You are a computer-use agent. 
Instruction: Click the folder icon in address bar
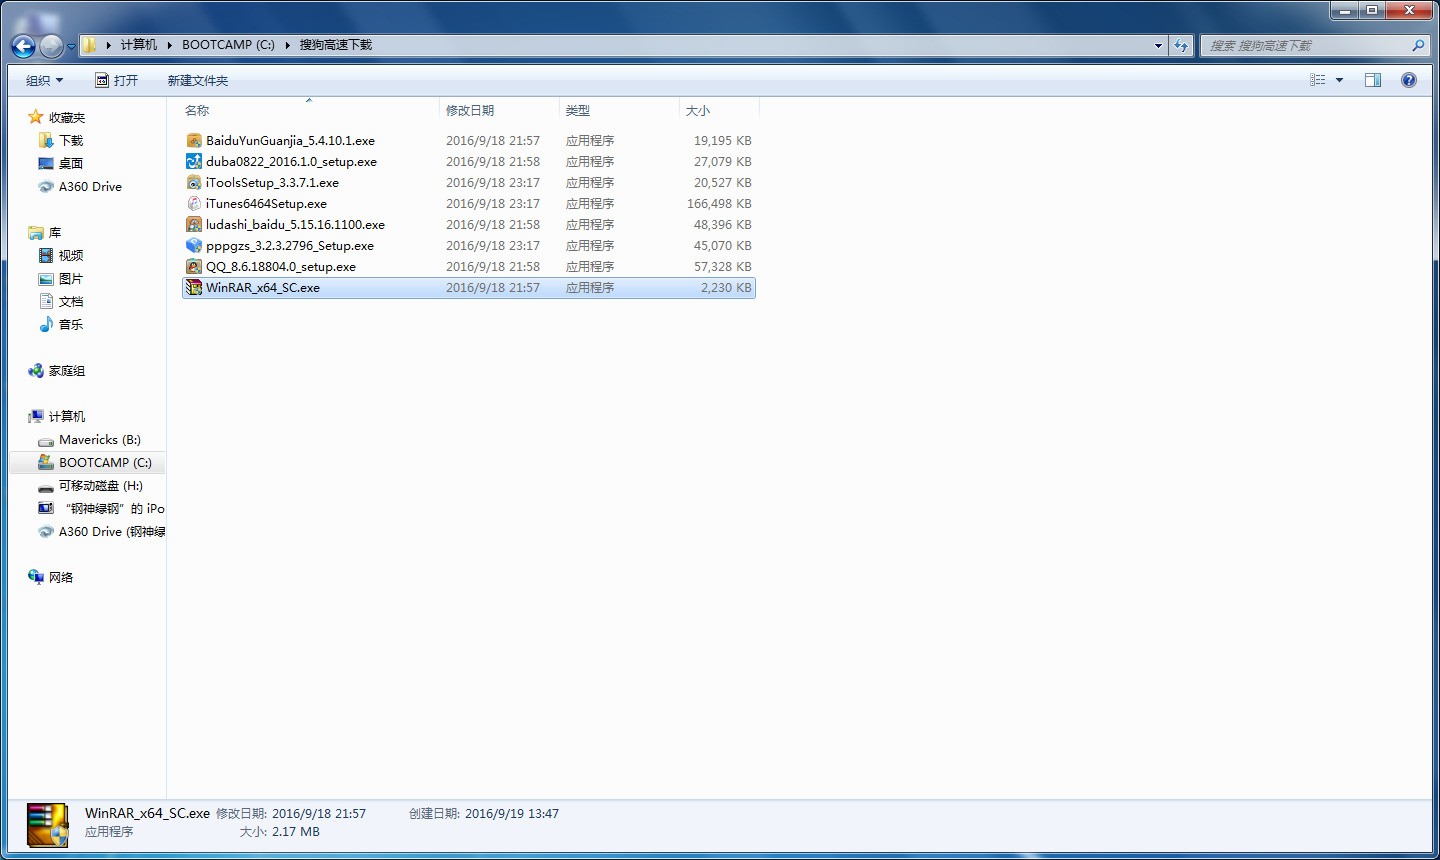(89, 45)
